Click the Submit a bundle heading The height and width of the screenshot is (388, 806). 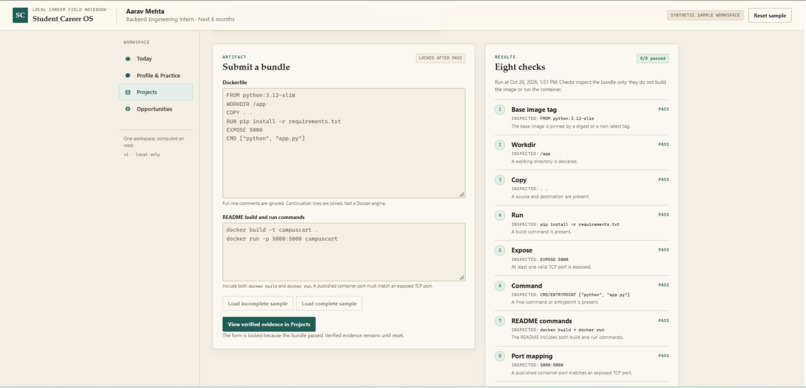click(256, 67)
